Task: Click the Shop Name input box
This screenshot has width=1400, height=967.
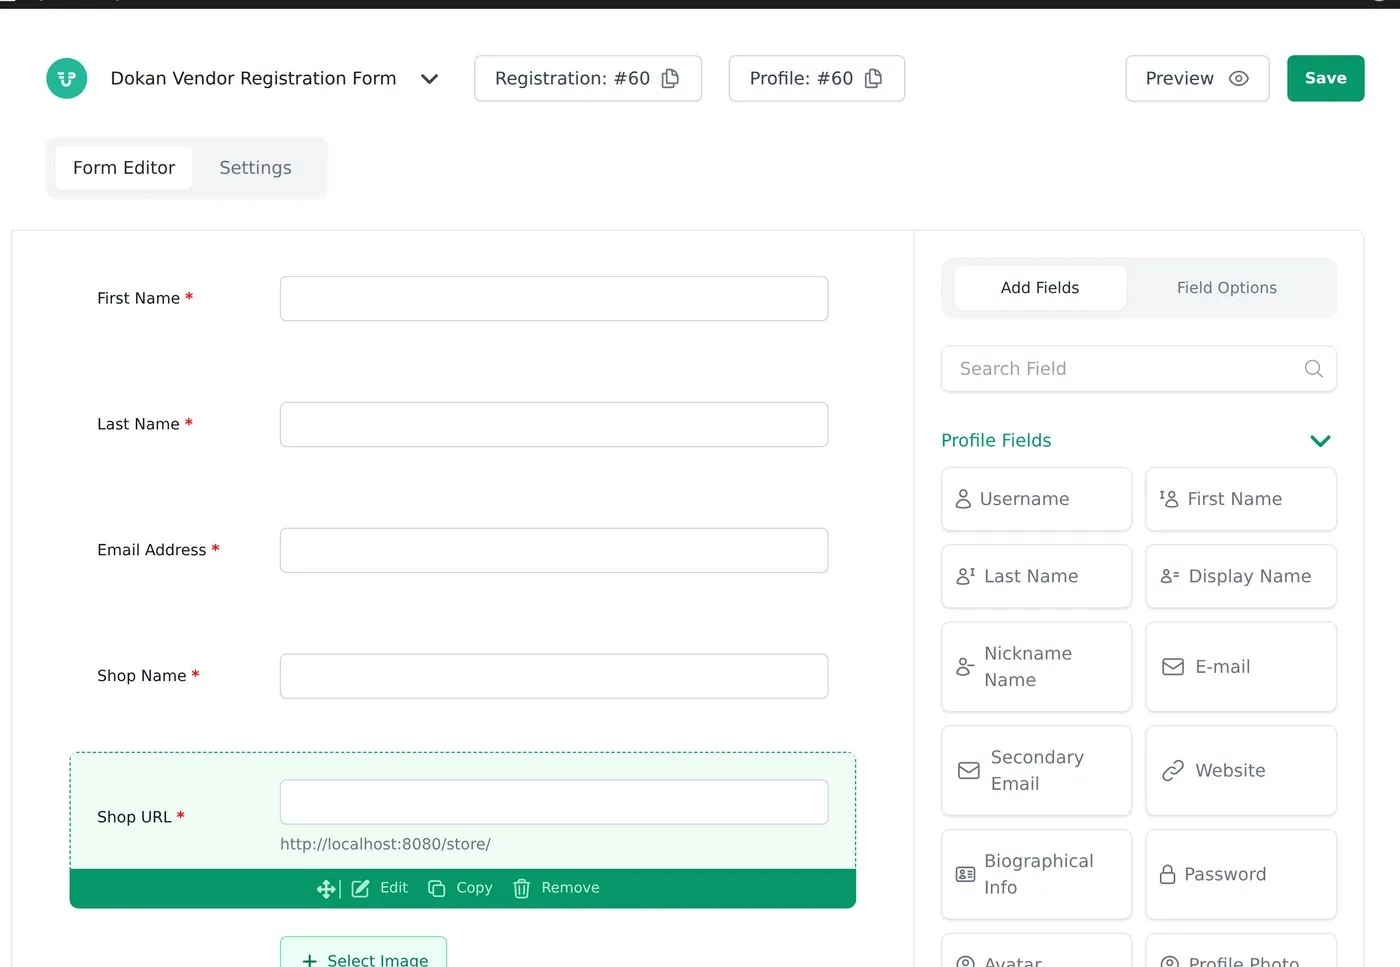Action: coord(554,677)
